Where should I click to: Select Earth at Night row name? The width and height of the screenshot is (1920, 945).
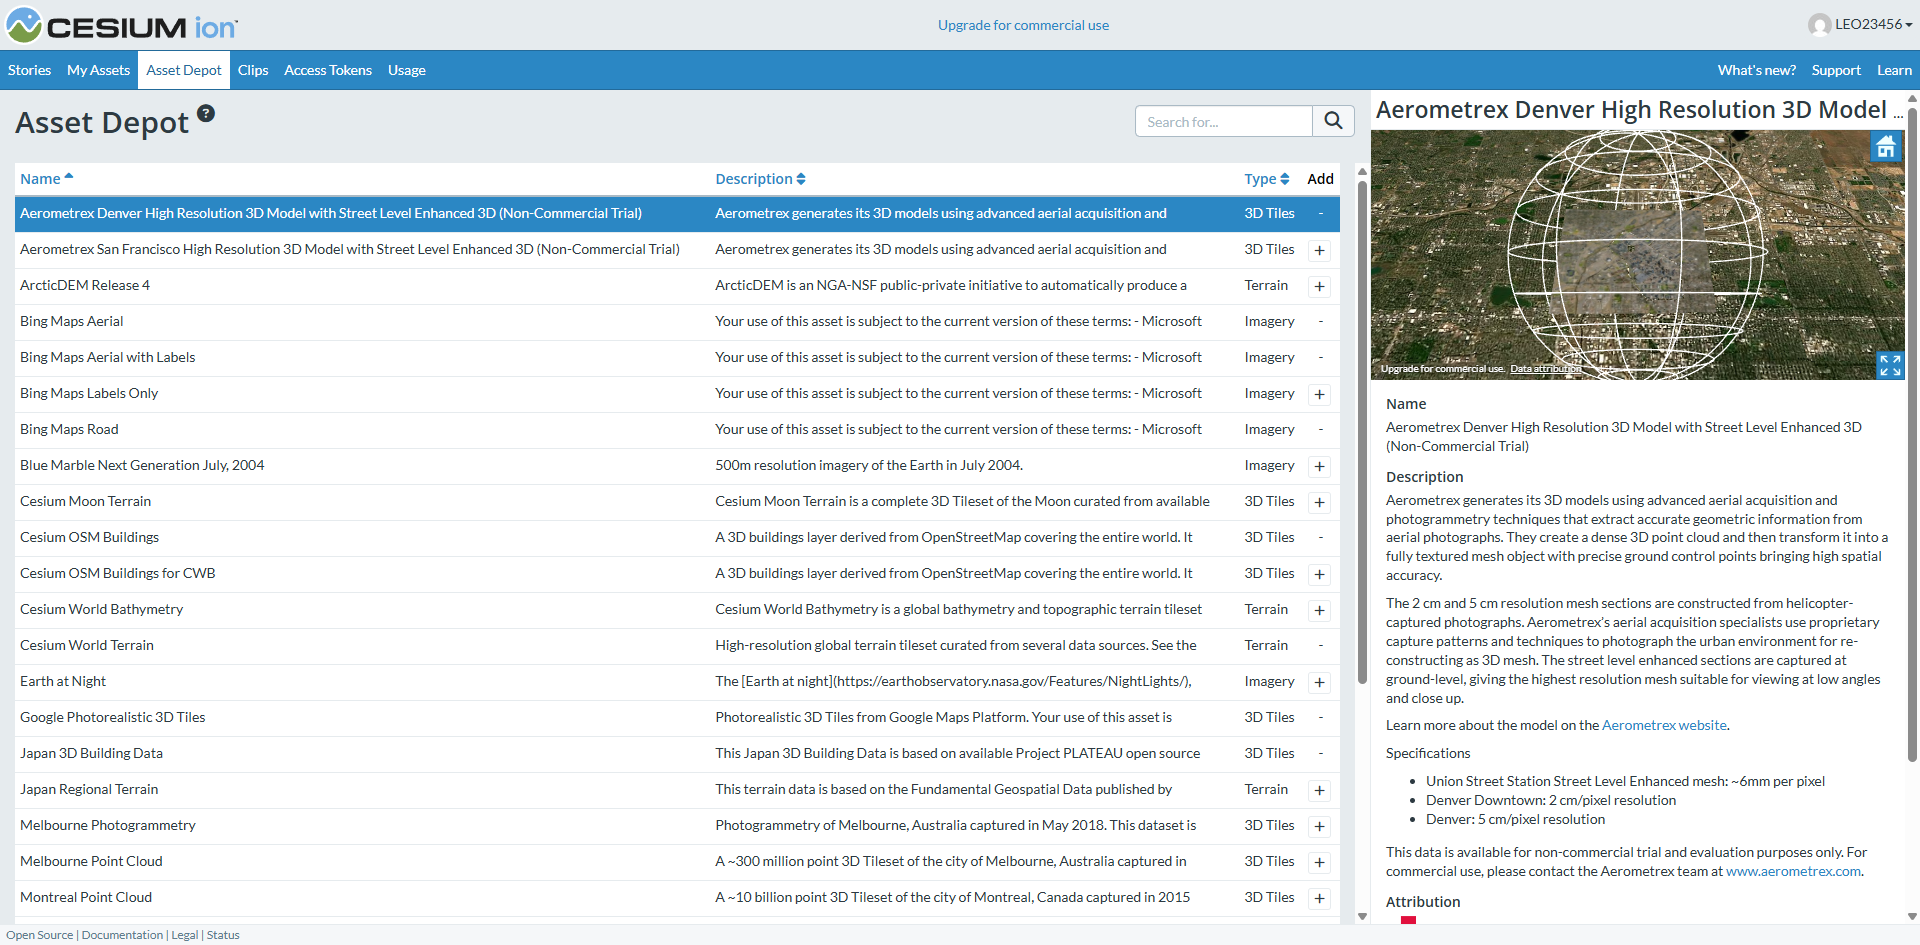[x=63, y=682]
